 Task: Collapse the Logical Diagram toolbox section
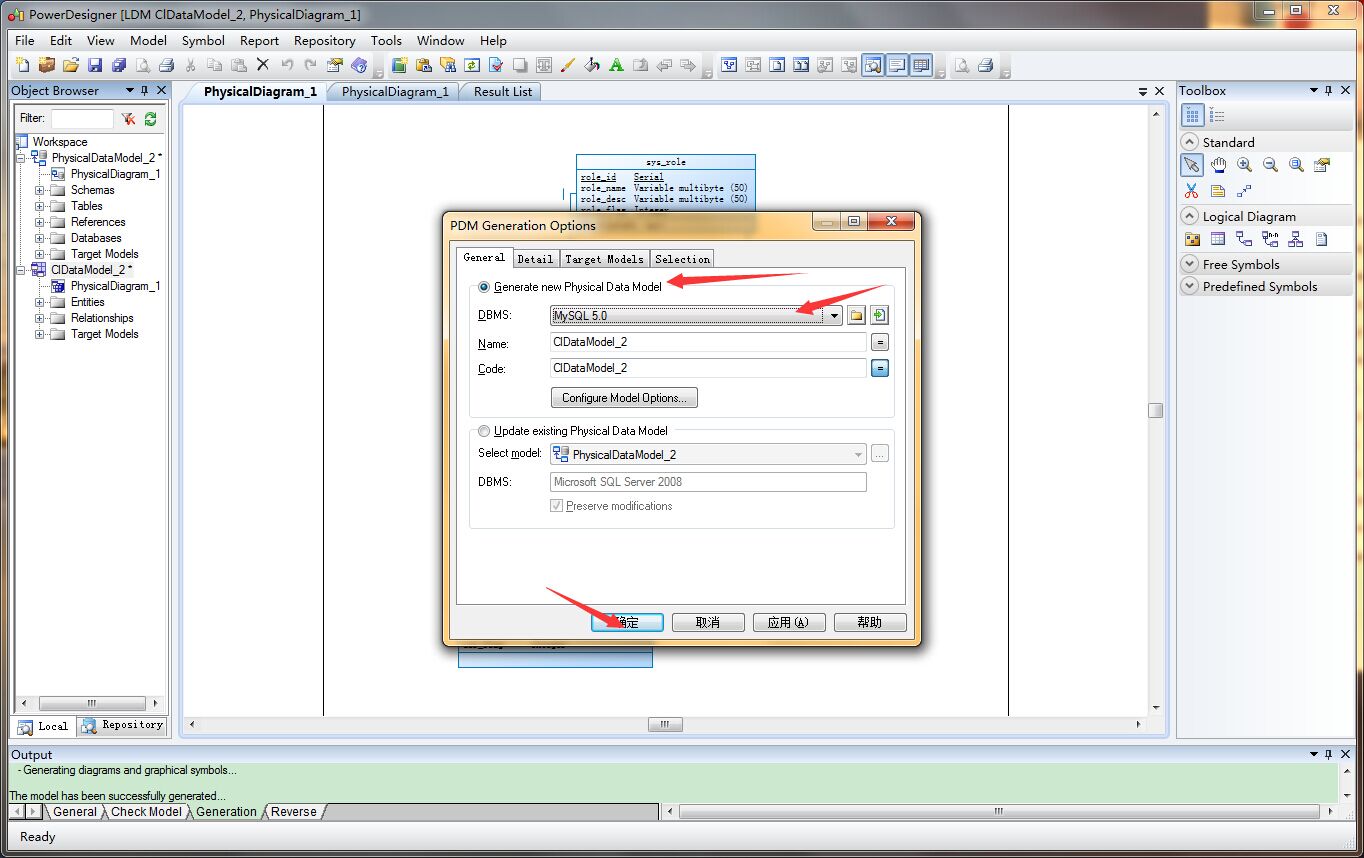(x=1190, y=216)
